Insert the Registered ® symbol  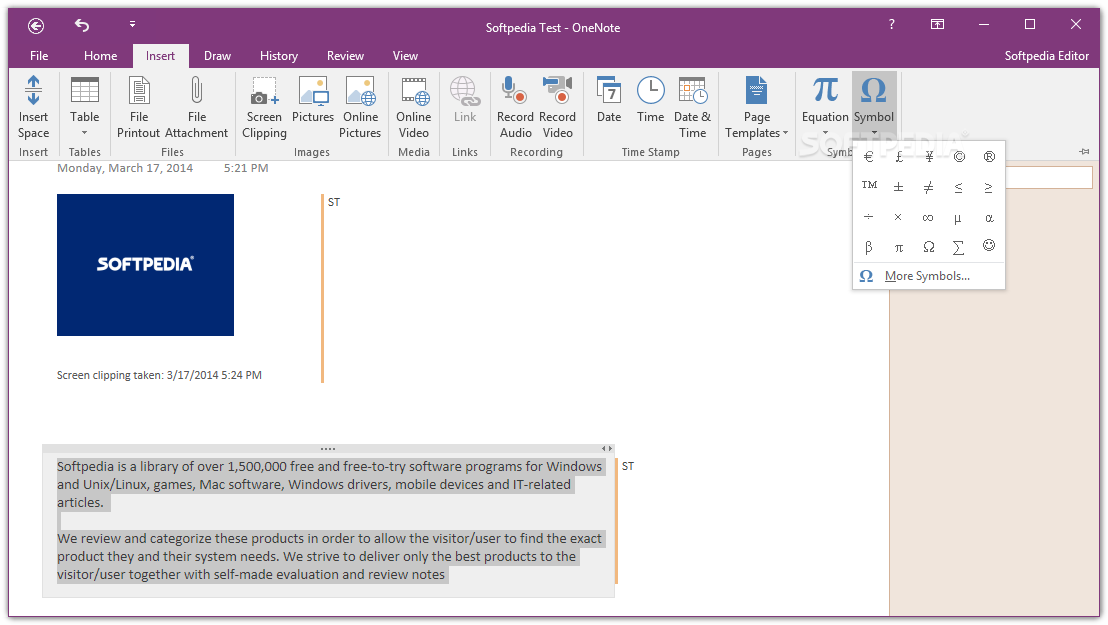989,157
